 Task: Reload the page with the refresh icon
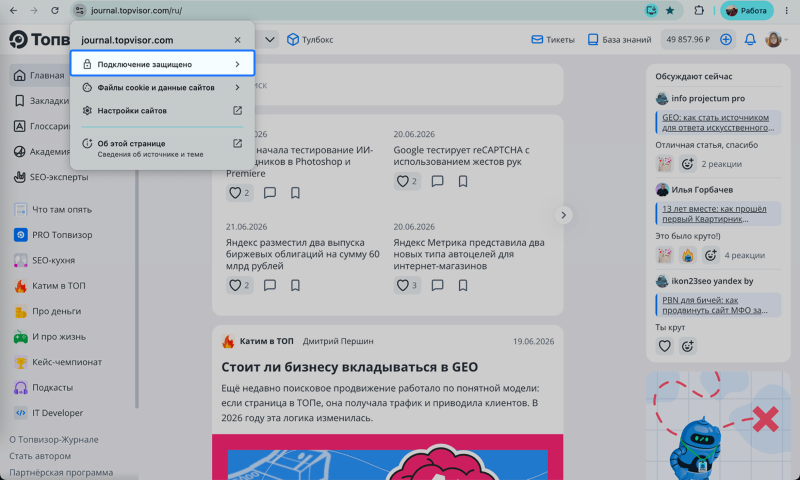pos(55,10)
